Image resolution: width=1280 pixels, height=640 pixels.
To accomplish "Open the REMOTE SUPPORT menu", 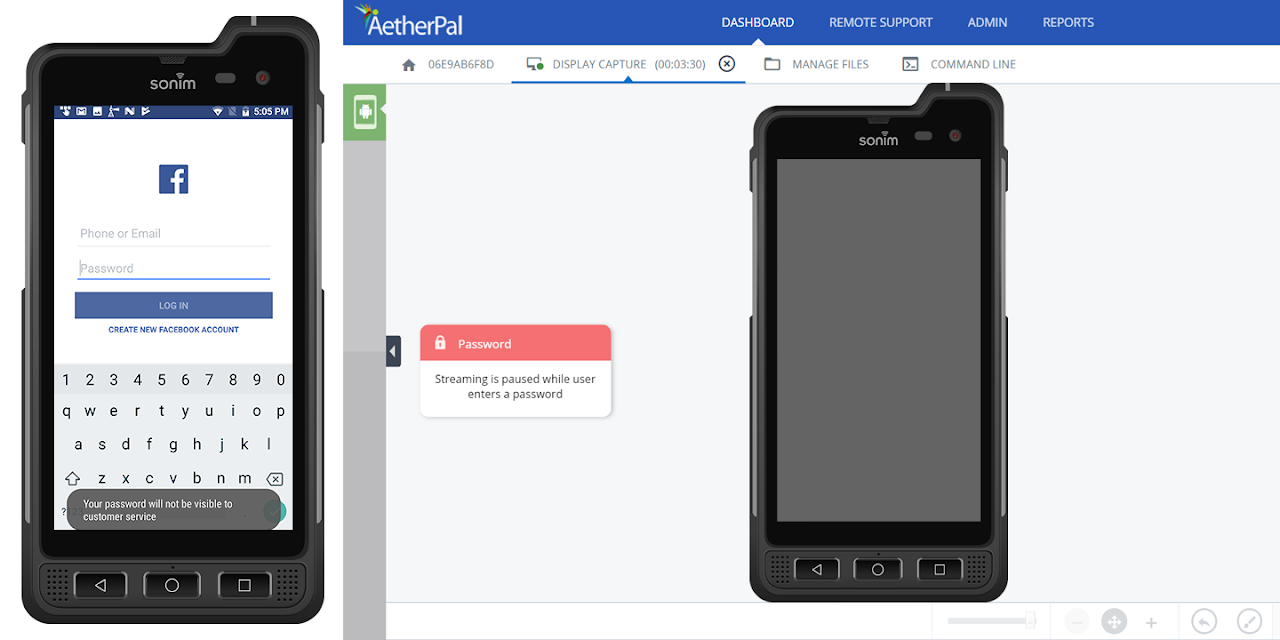I will (x=881, y=22).
